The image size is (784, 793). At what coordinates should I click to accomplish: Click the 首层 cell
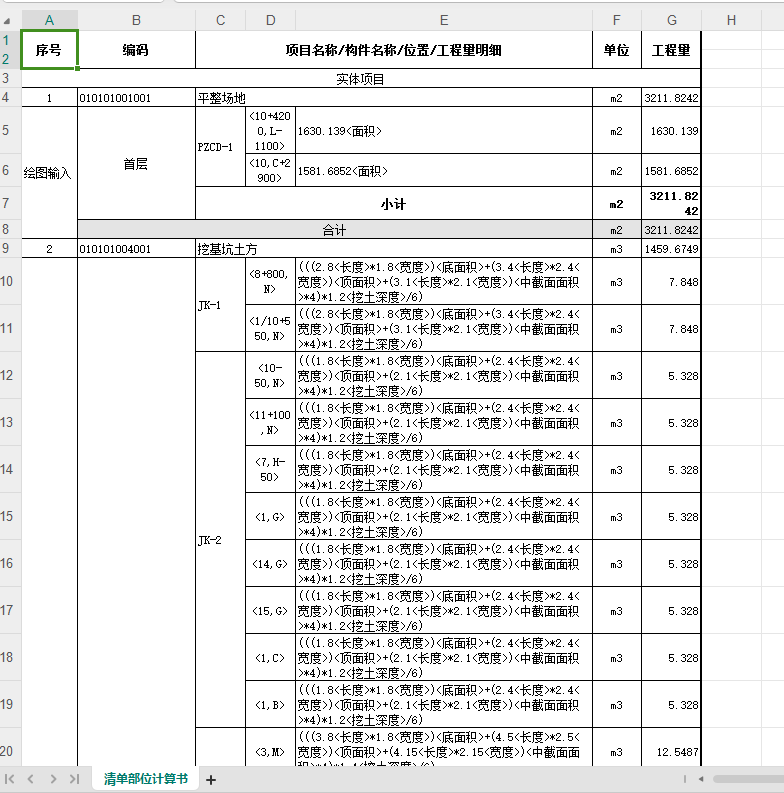click(x=136, y=163)
